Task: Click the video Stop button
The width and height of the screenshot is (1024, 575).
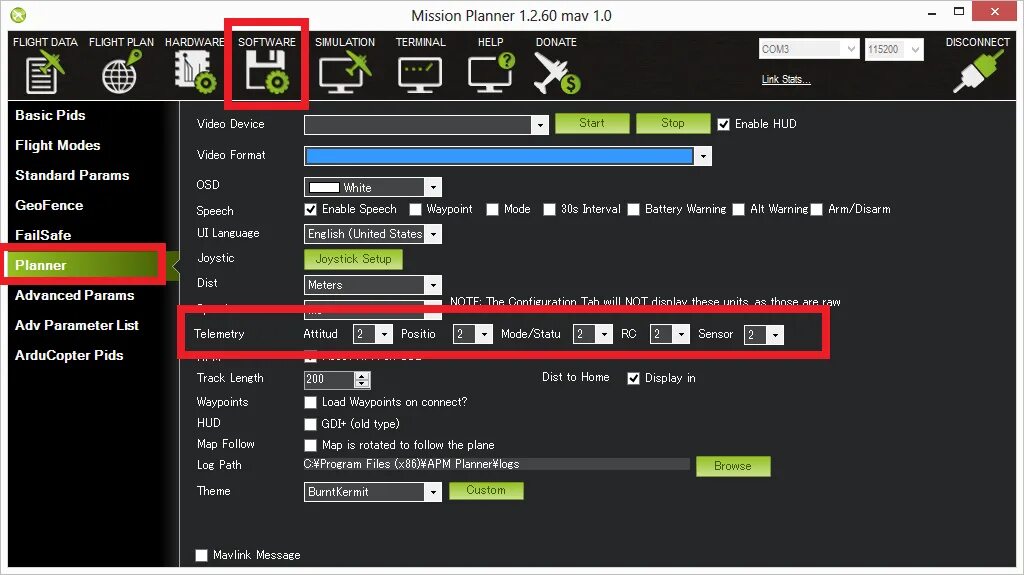Action: point(673,123)
